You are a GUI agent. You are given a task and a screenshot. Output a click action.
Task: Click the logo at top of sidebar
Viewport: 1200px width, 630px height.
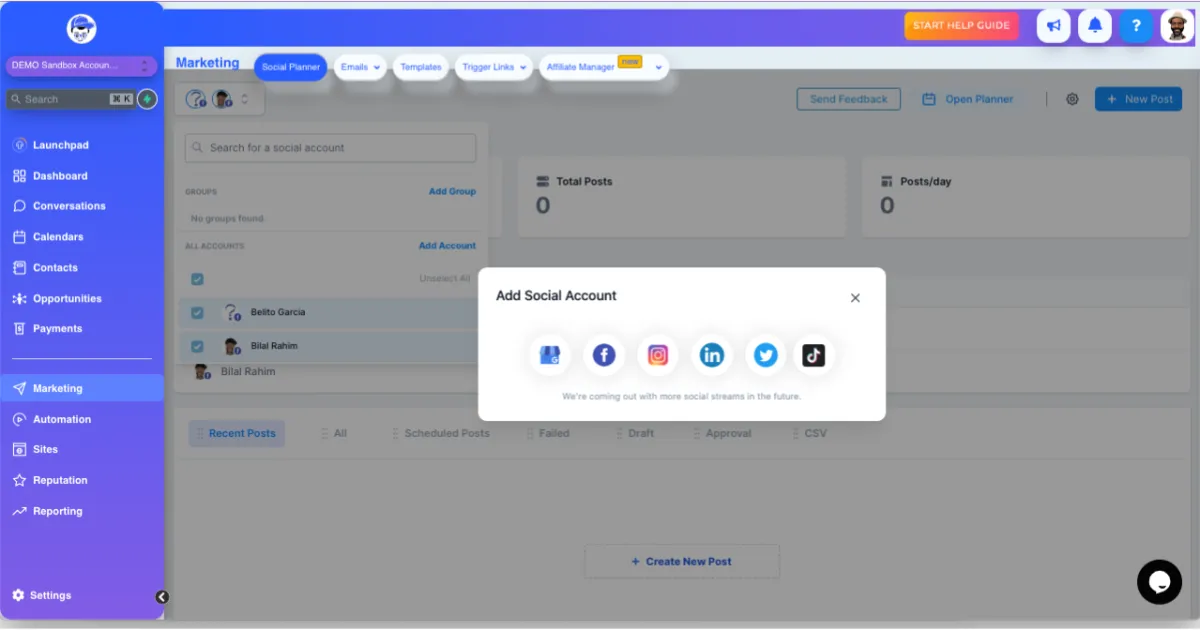point(82,29)
